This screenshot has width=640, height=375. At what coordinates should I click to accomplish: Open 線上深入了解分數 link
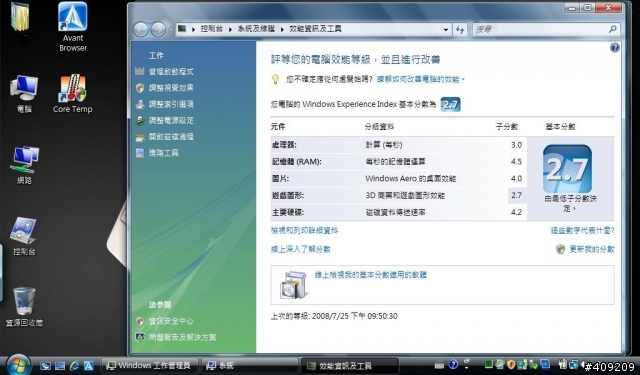coord(301,249)
